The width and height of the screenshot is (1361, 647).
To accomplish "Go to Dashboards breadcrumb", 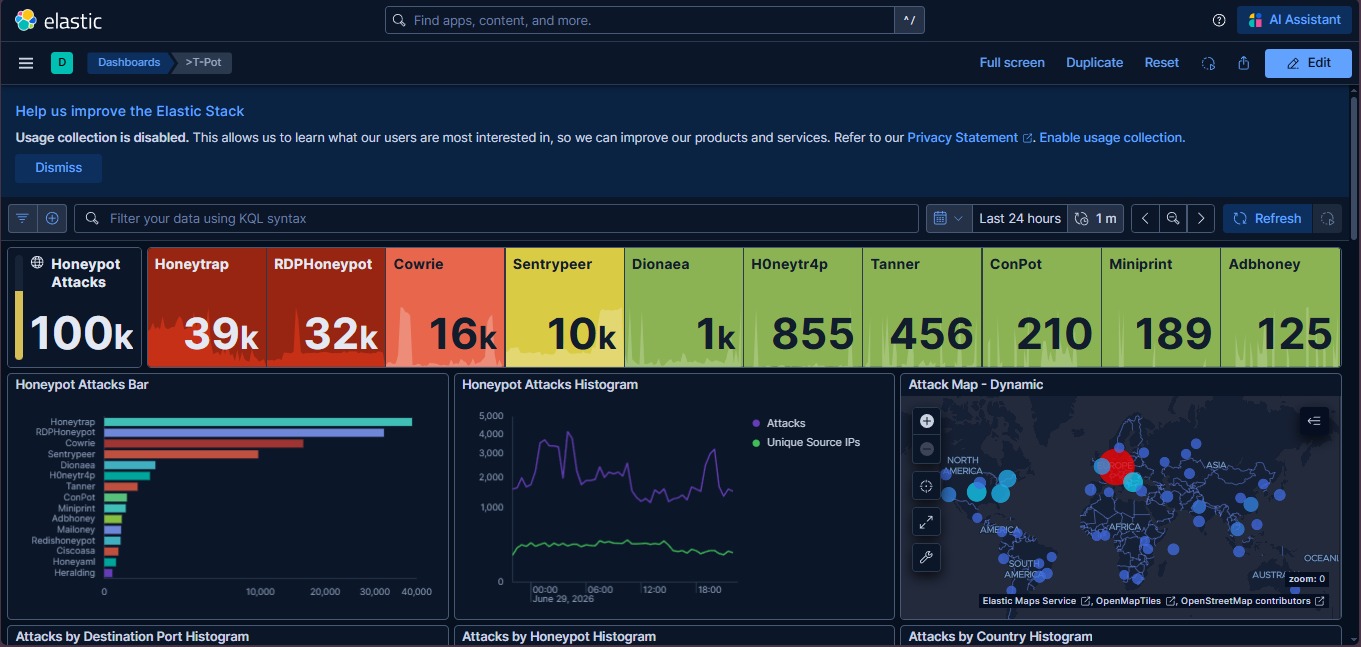I will pos(129,63).
